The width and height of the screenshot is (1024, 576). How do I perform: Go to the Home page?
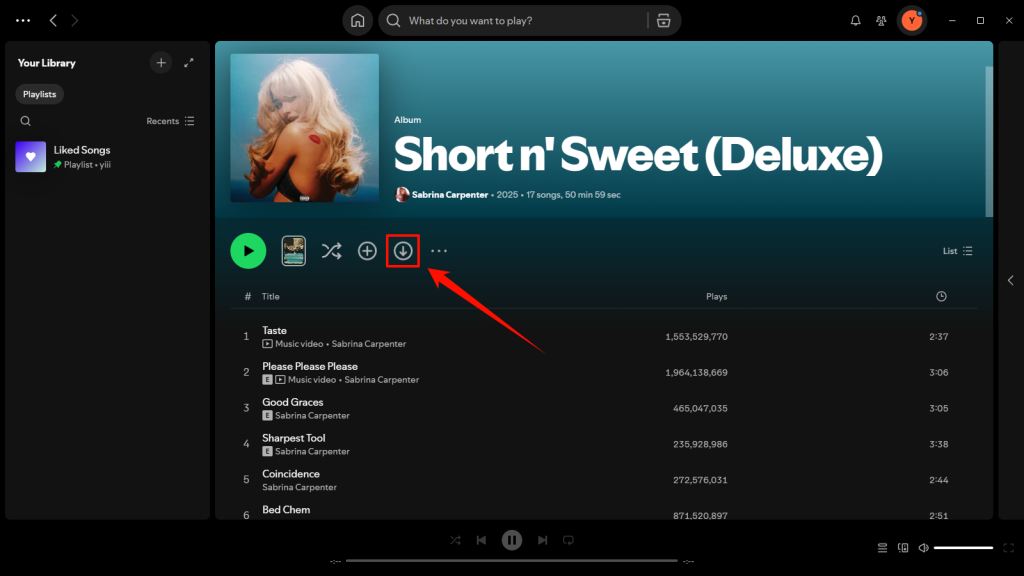(358, 20)
